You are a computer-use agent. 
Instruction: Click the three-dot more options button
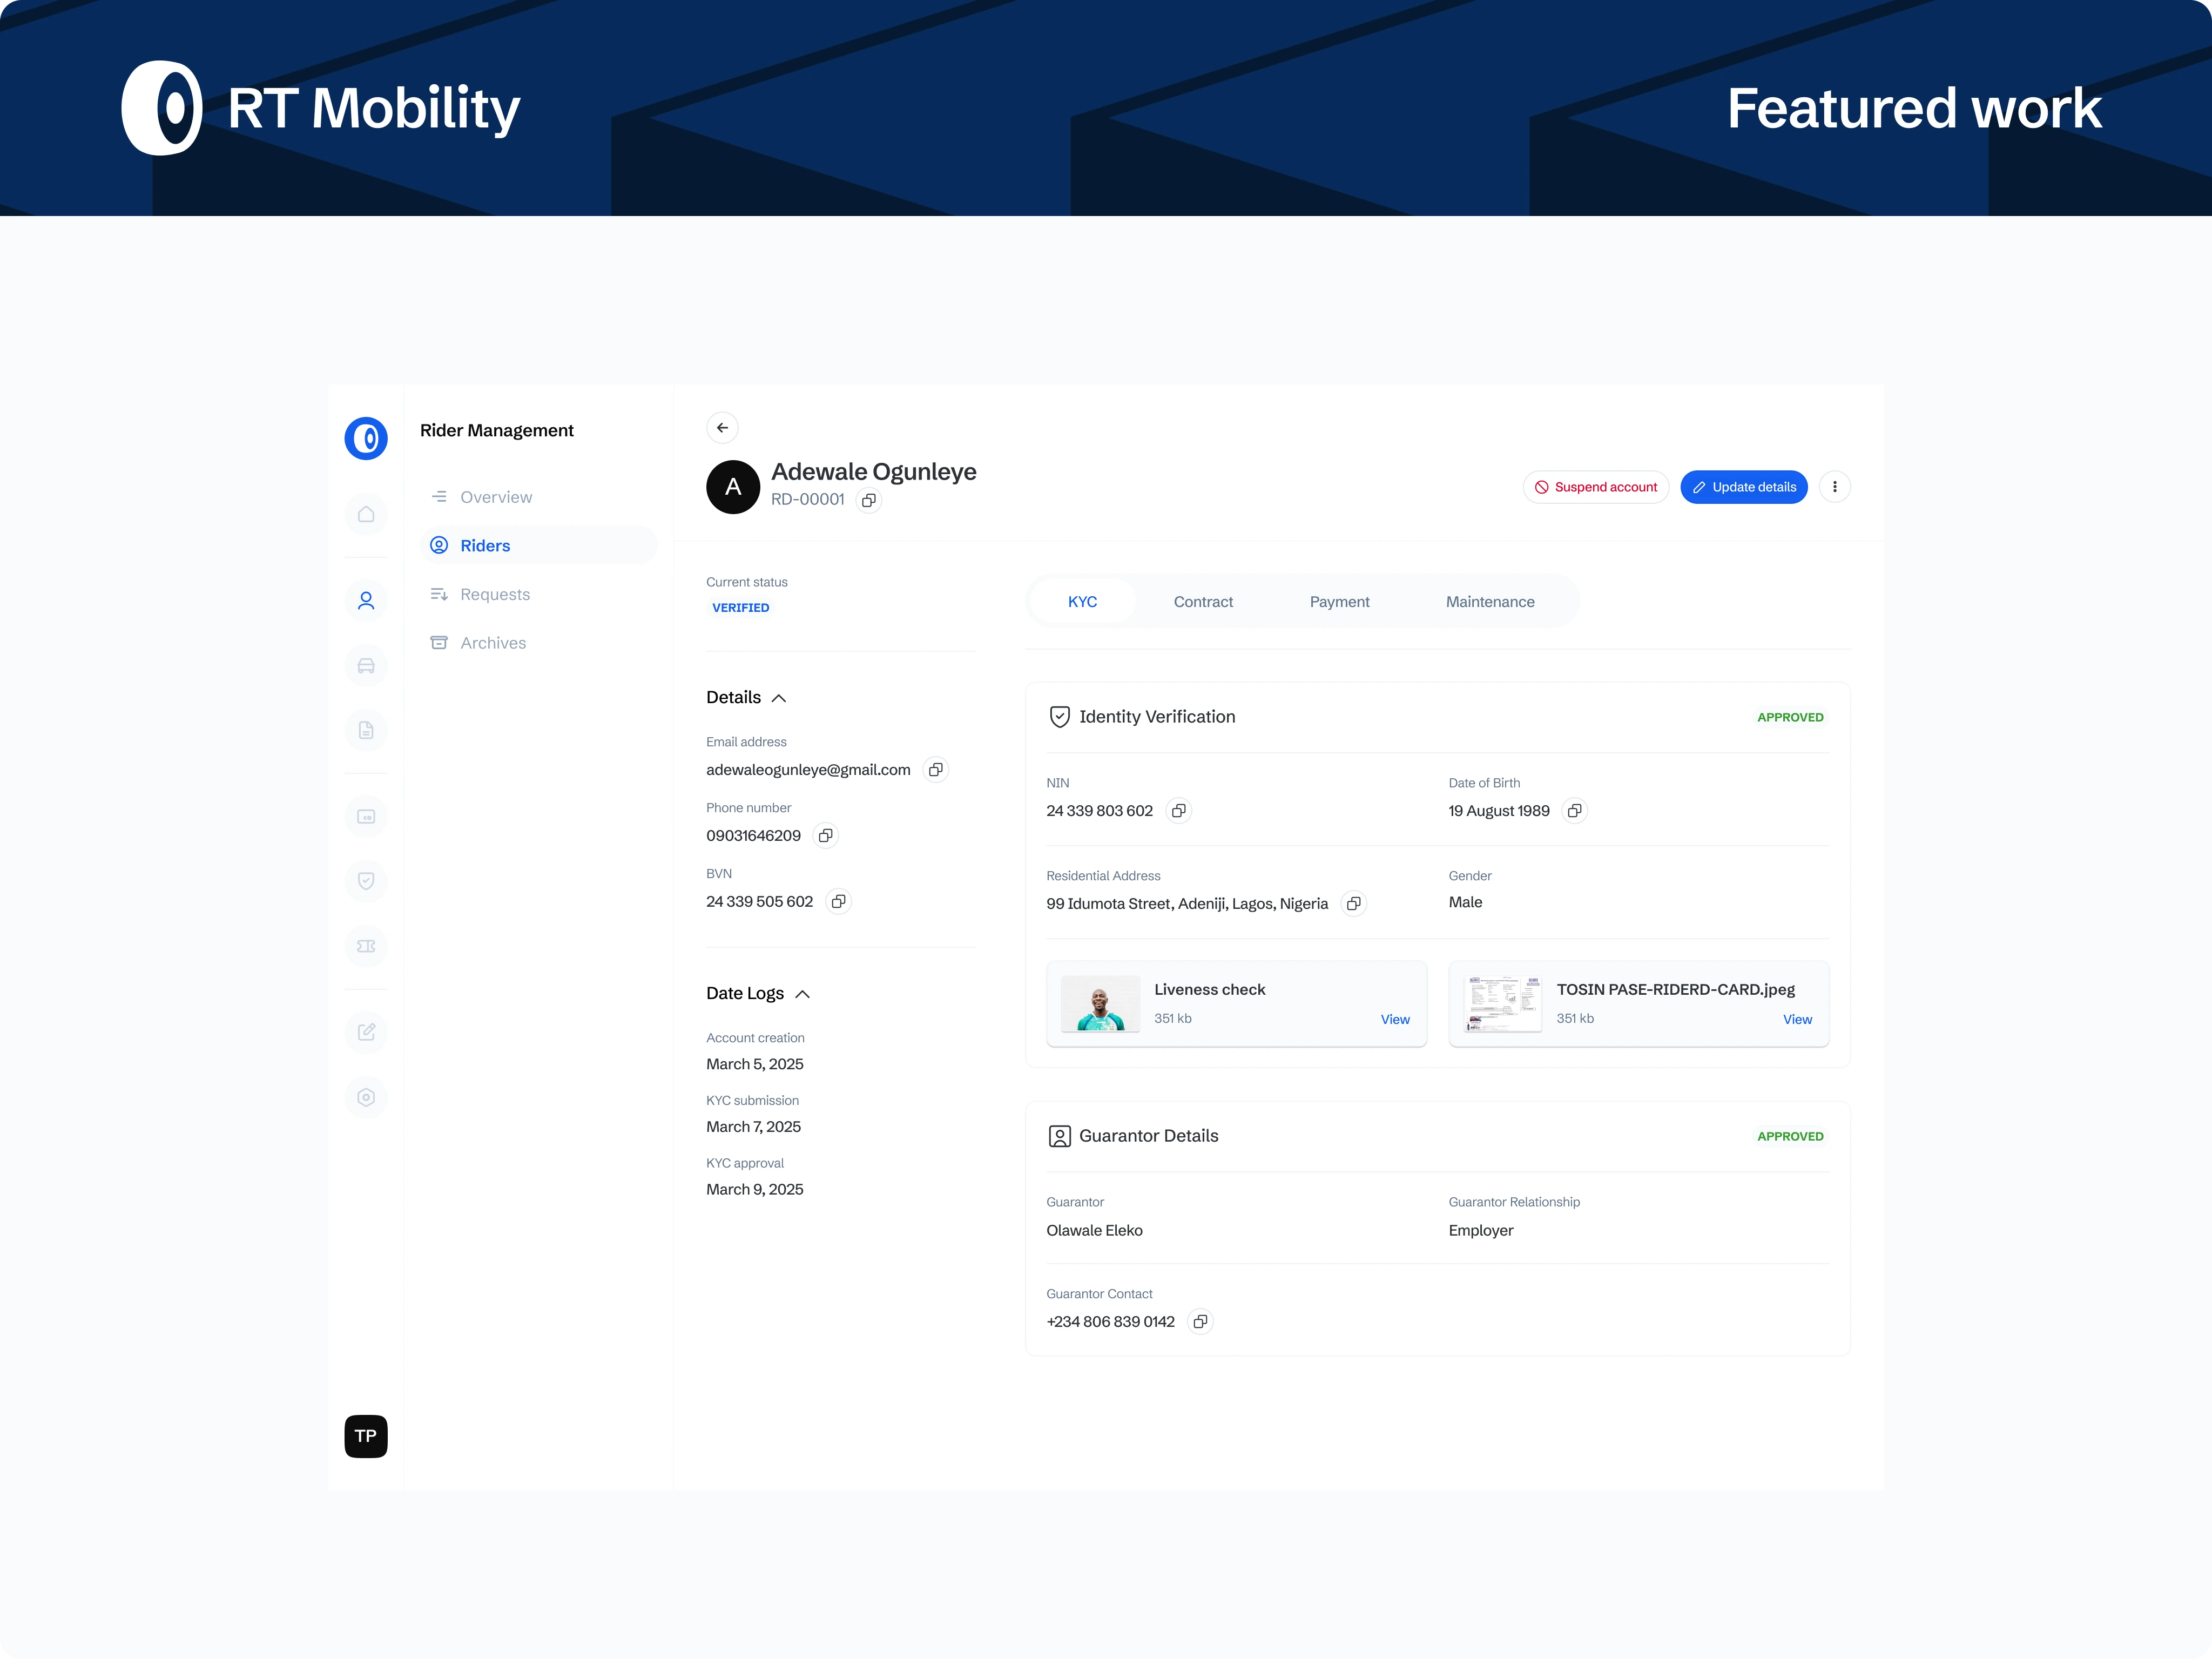click(x=1834, y=487)
